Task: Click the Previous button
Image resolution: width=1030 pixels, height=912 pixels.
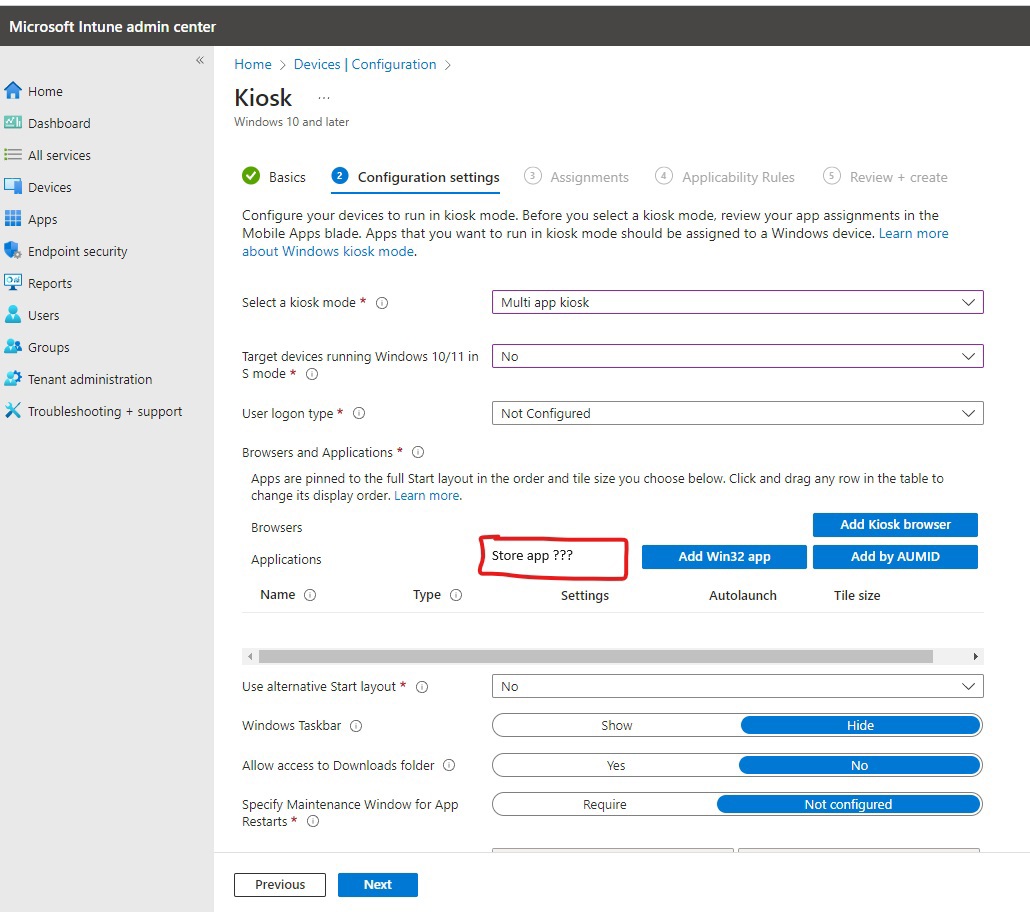Action: 280,884
